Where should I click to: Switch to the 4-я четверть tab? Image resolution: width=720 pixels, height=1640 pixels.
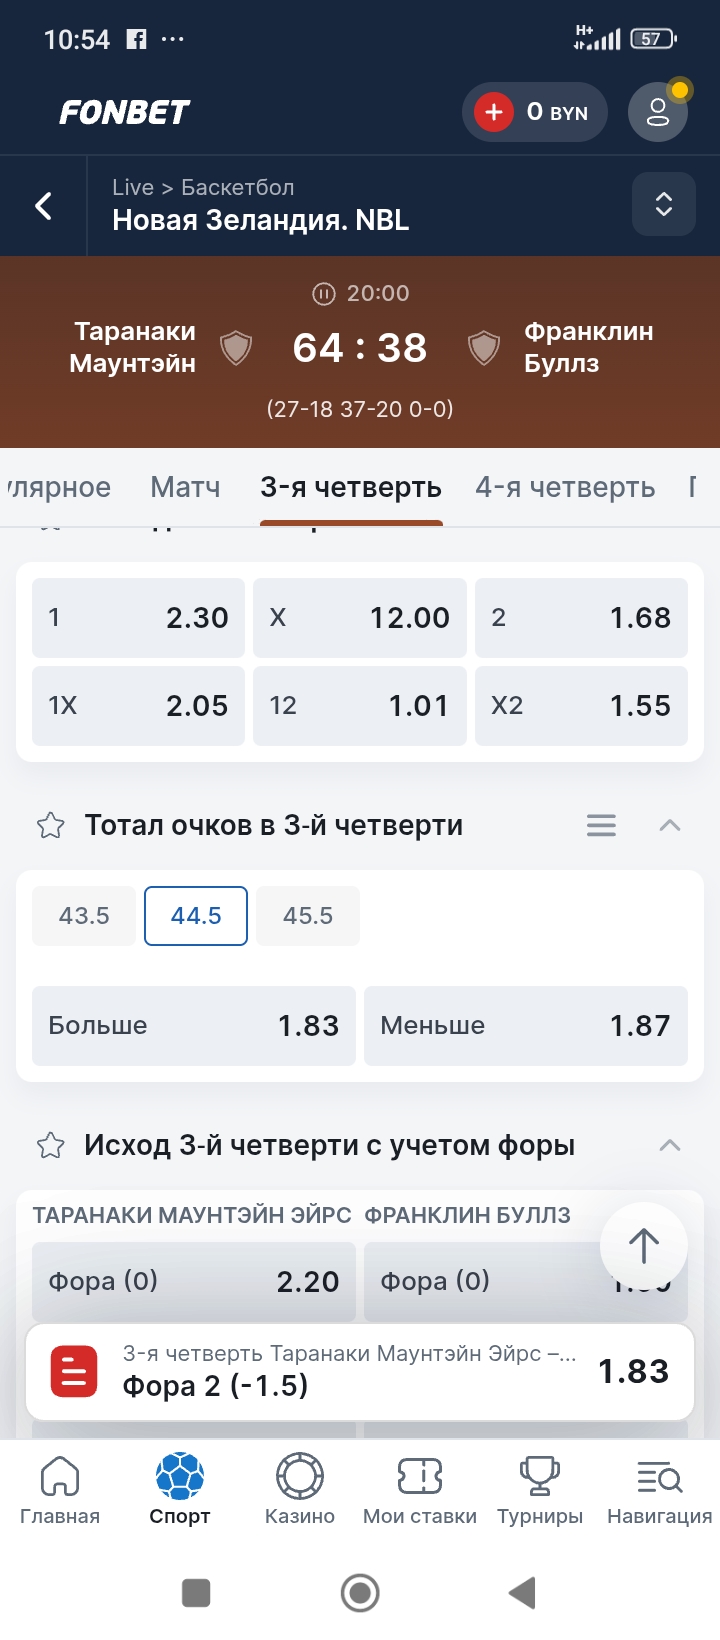564,488
